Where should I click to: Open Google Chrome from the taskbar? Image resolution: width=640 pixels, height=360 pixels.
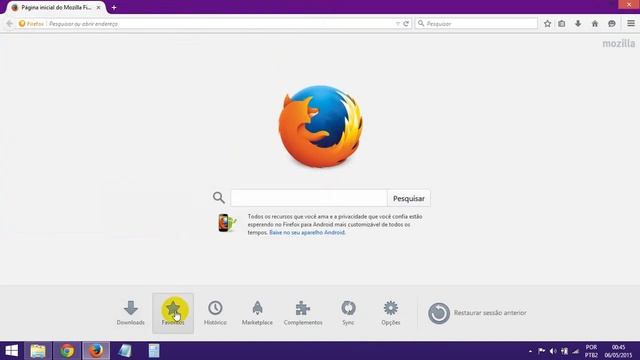(67, 351)
